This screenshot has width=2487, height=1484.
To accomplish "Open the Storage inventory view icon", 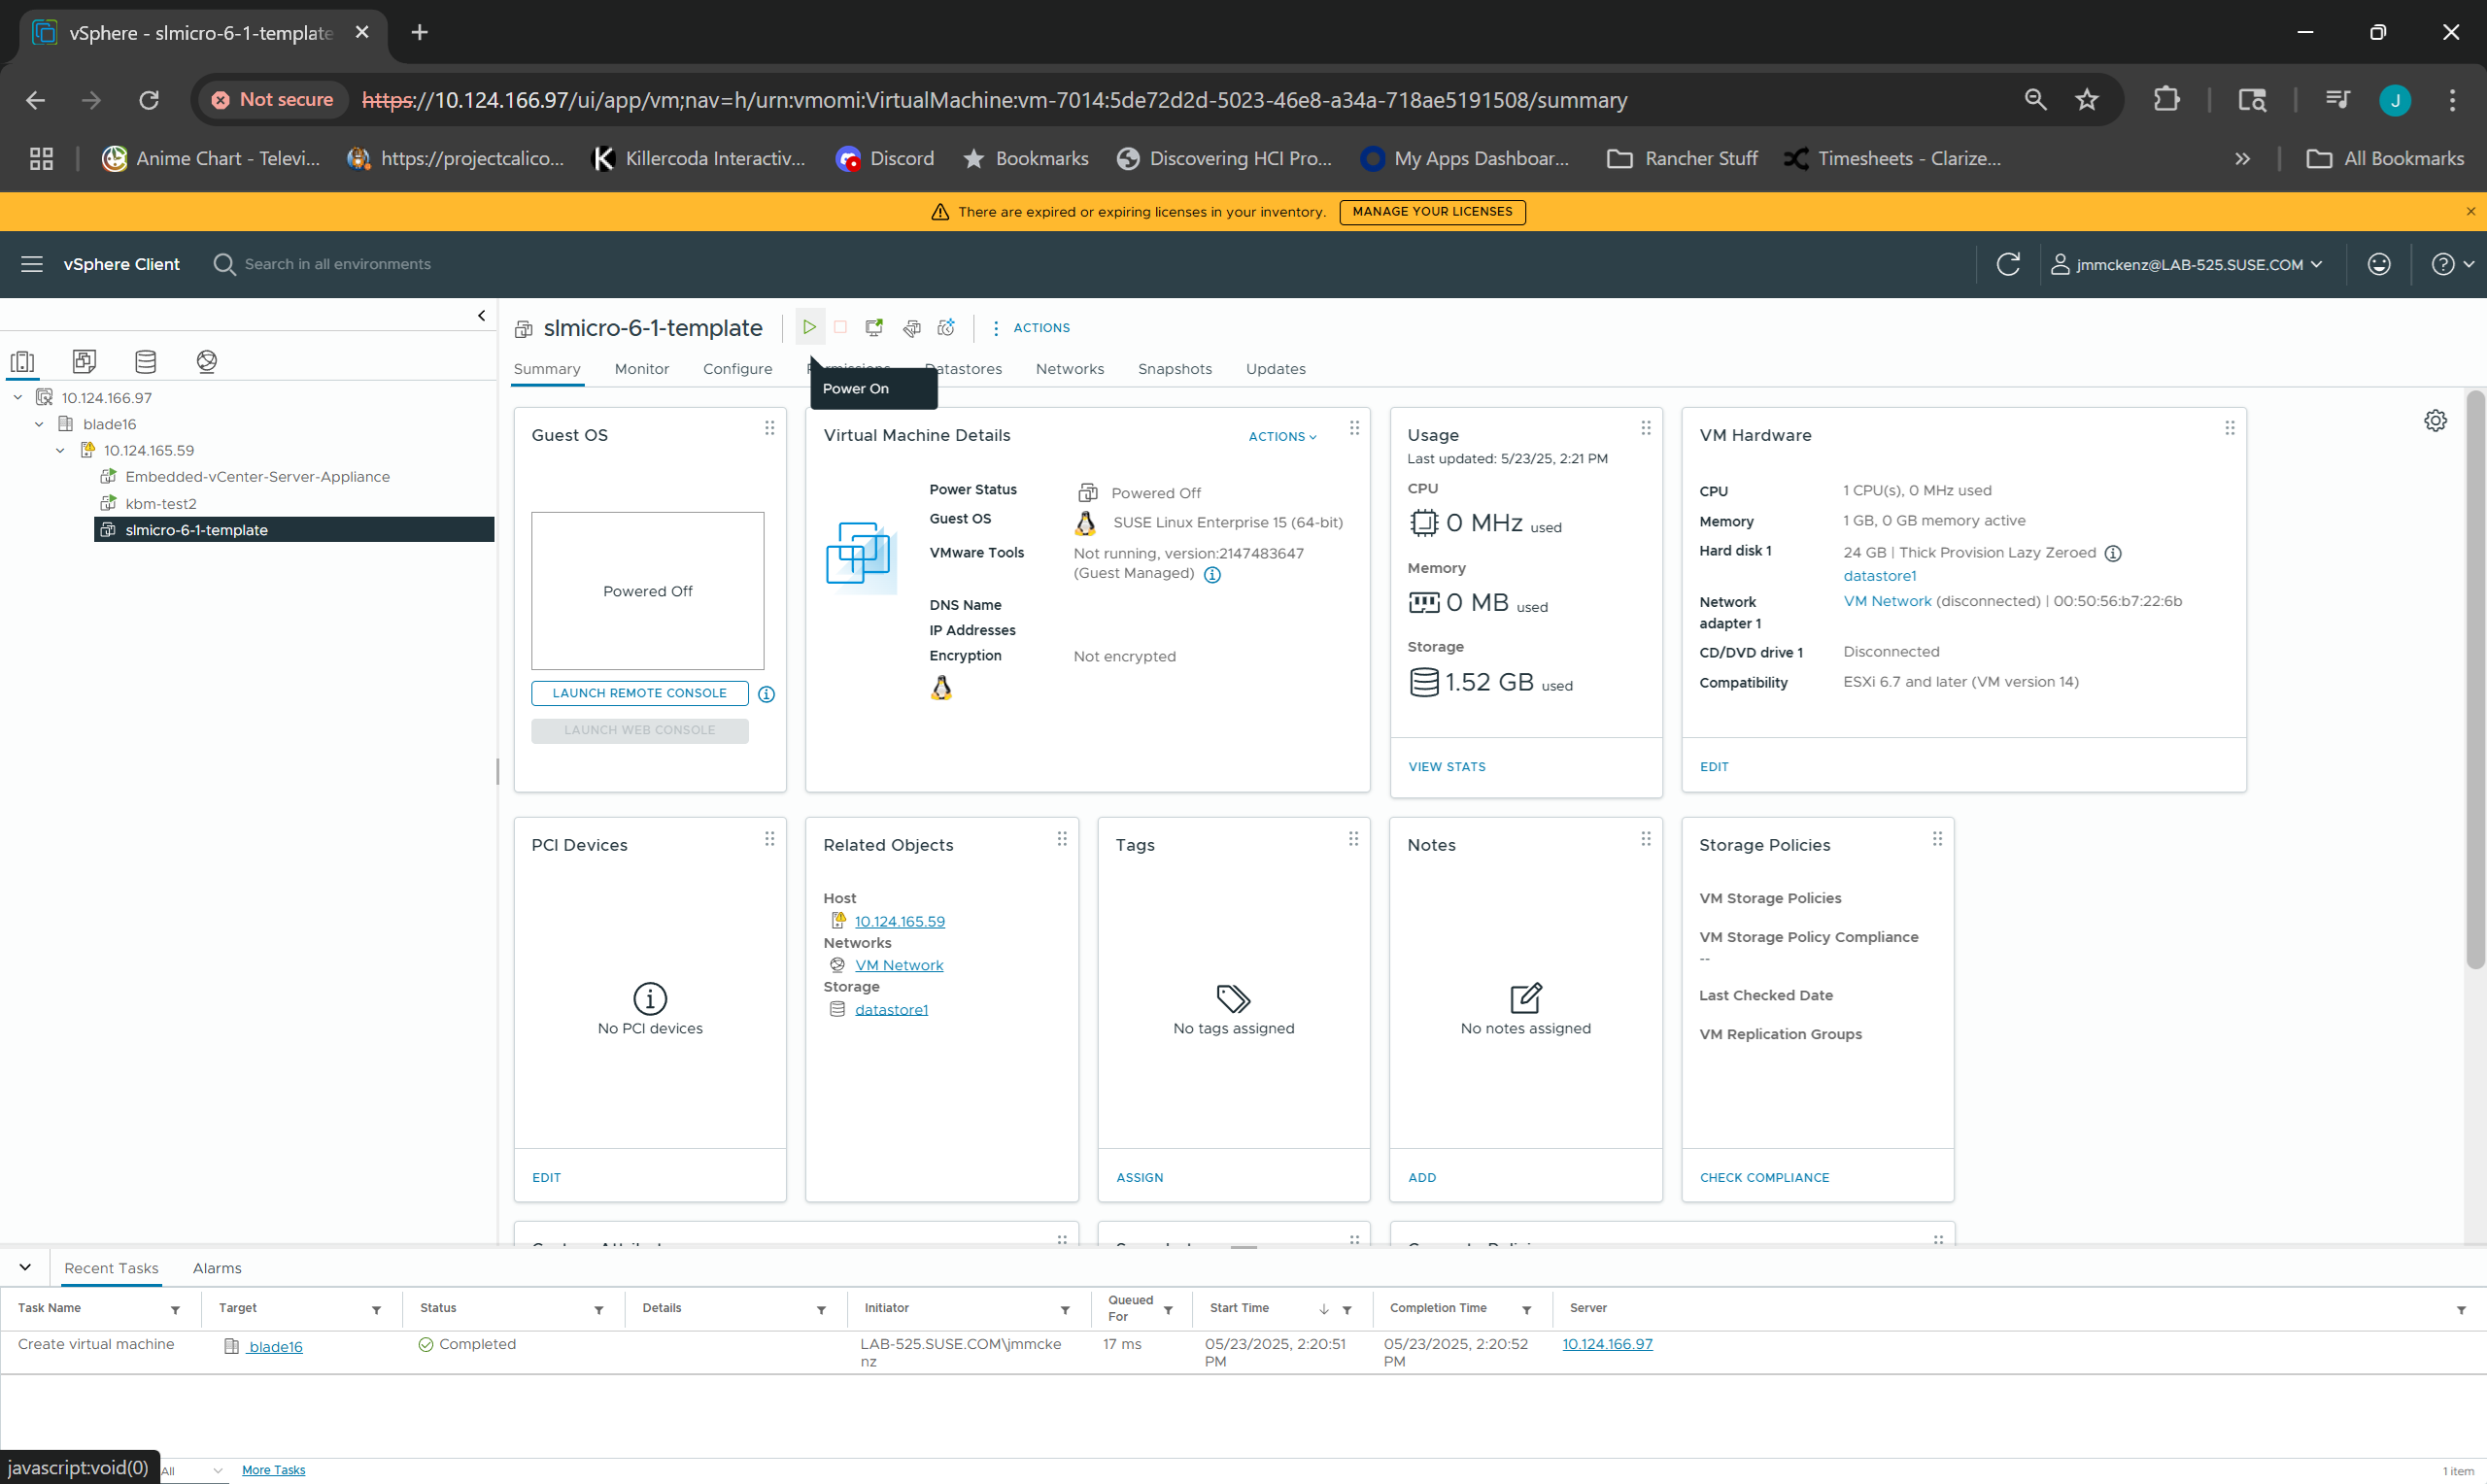I will [x=145, y=361].
